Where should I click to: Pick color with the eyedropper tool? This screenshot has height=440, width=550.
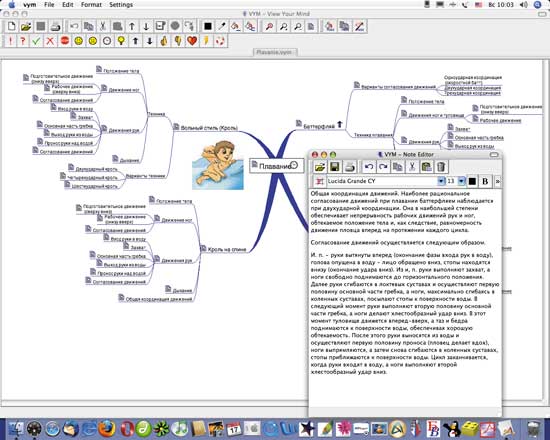tap(222, 26)
